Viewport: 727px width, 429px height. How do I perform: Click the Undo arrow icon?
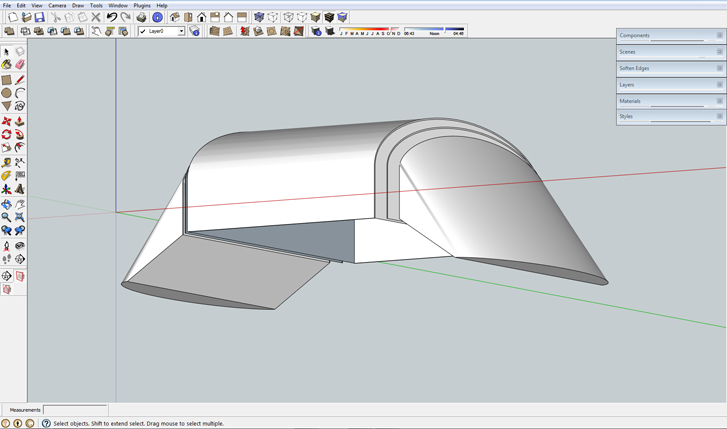(x=112, y=17)
